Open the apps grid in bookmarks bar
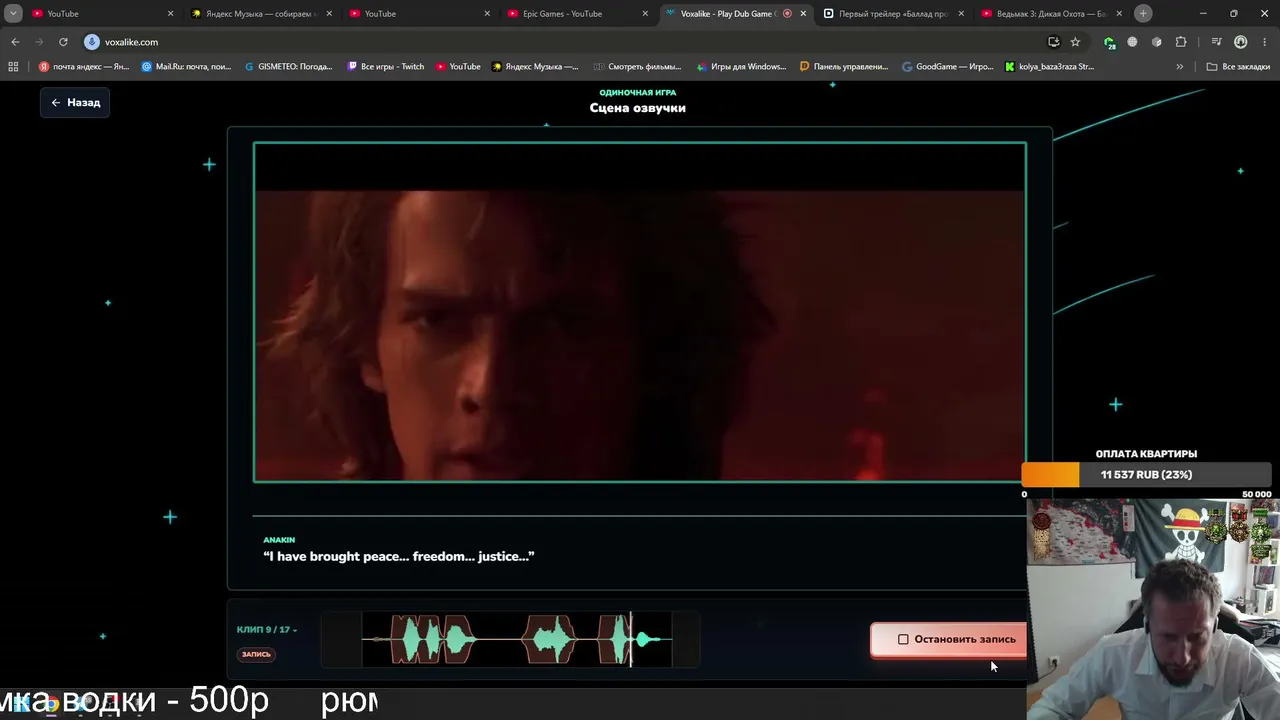Viewport: 1280px width, 720px height. point(13,67)
